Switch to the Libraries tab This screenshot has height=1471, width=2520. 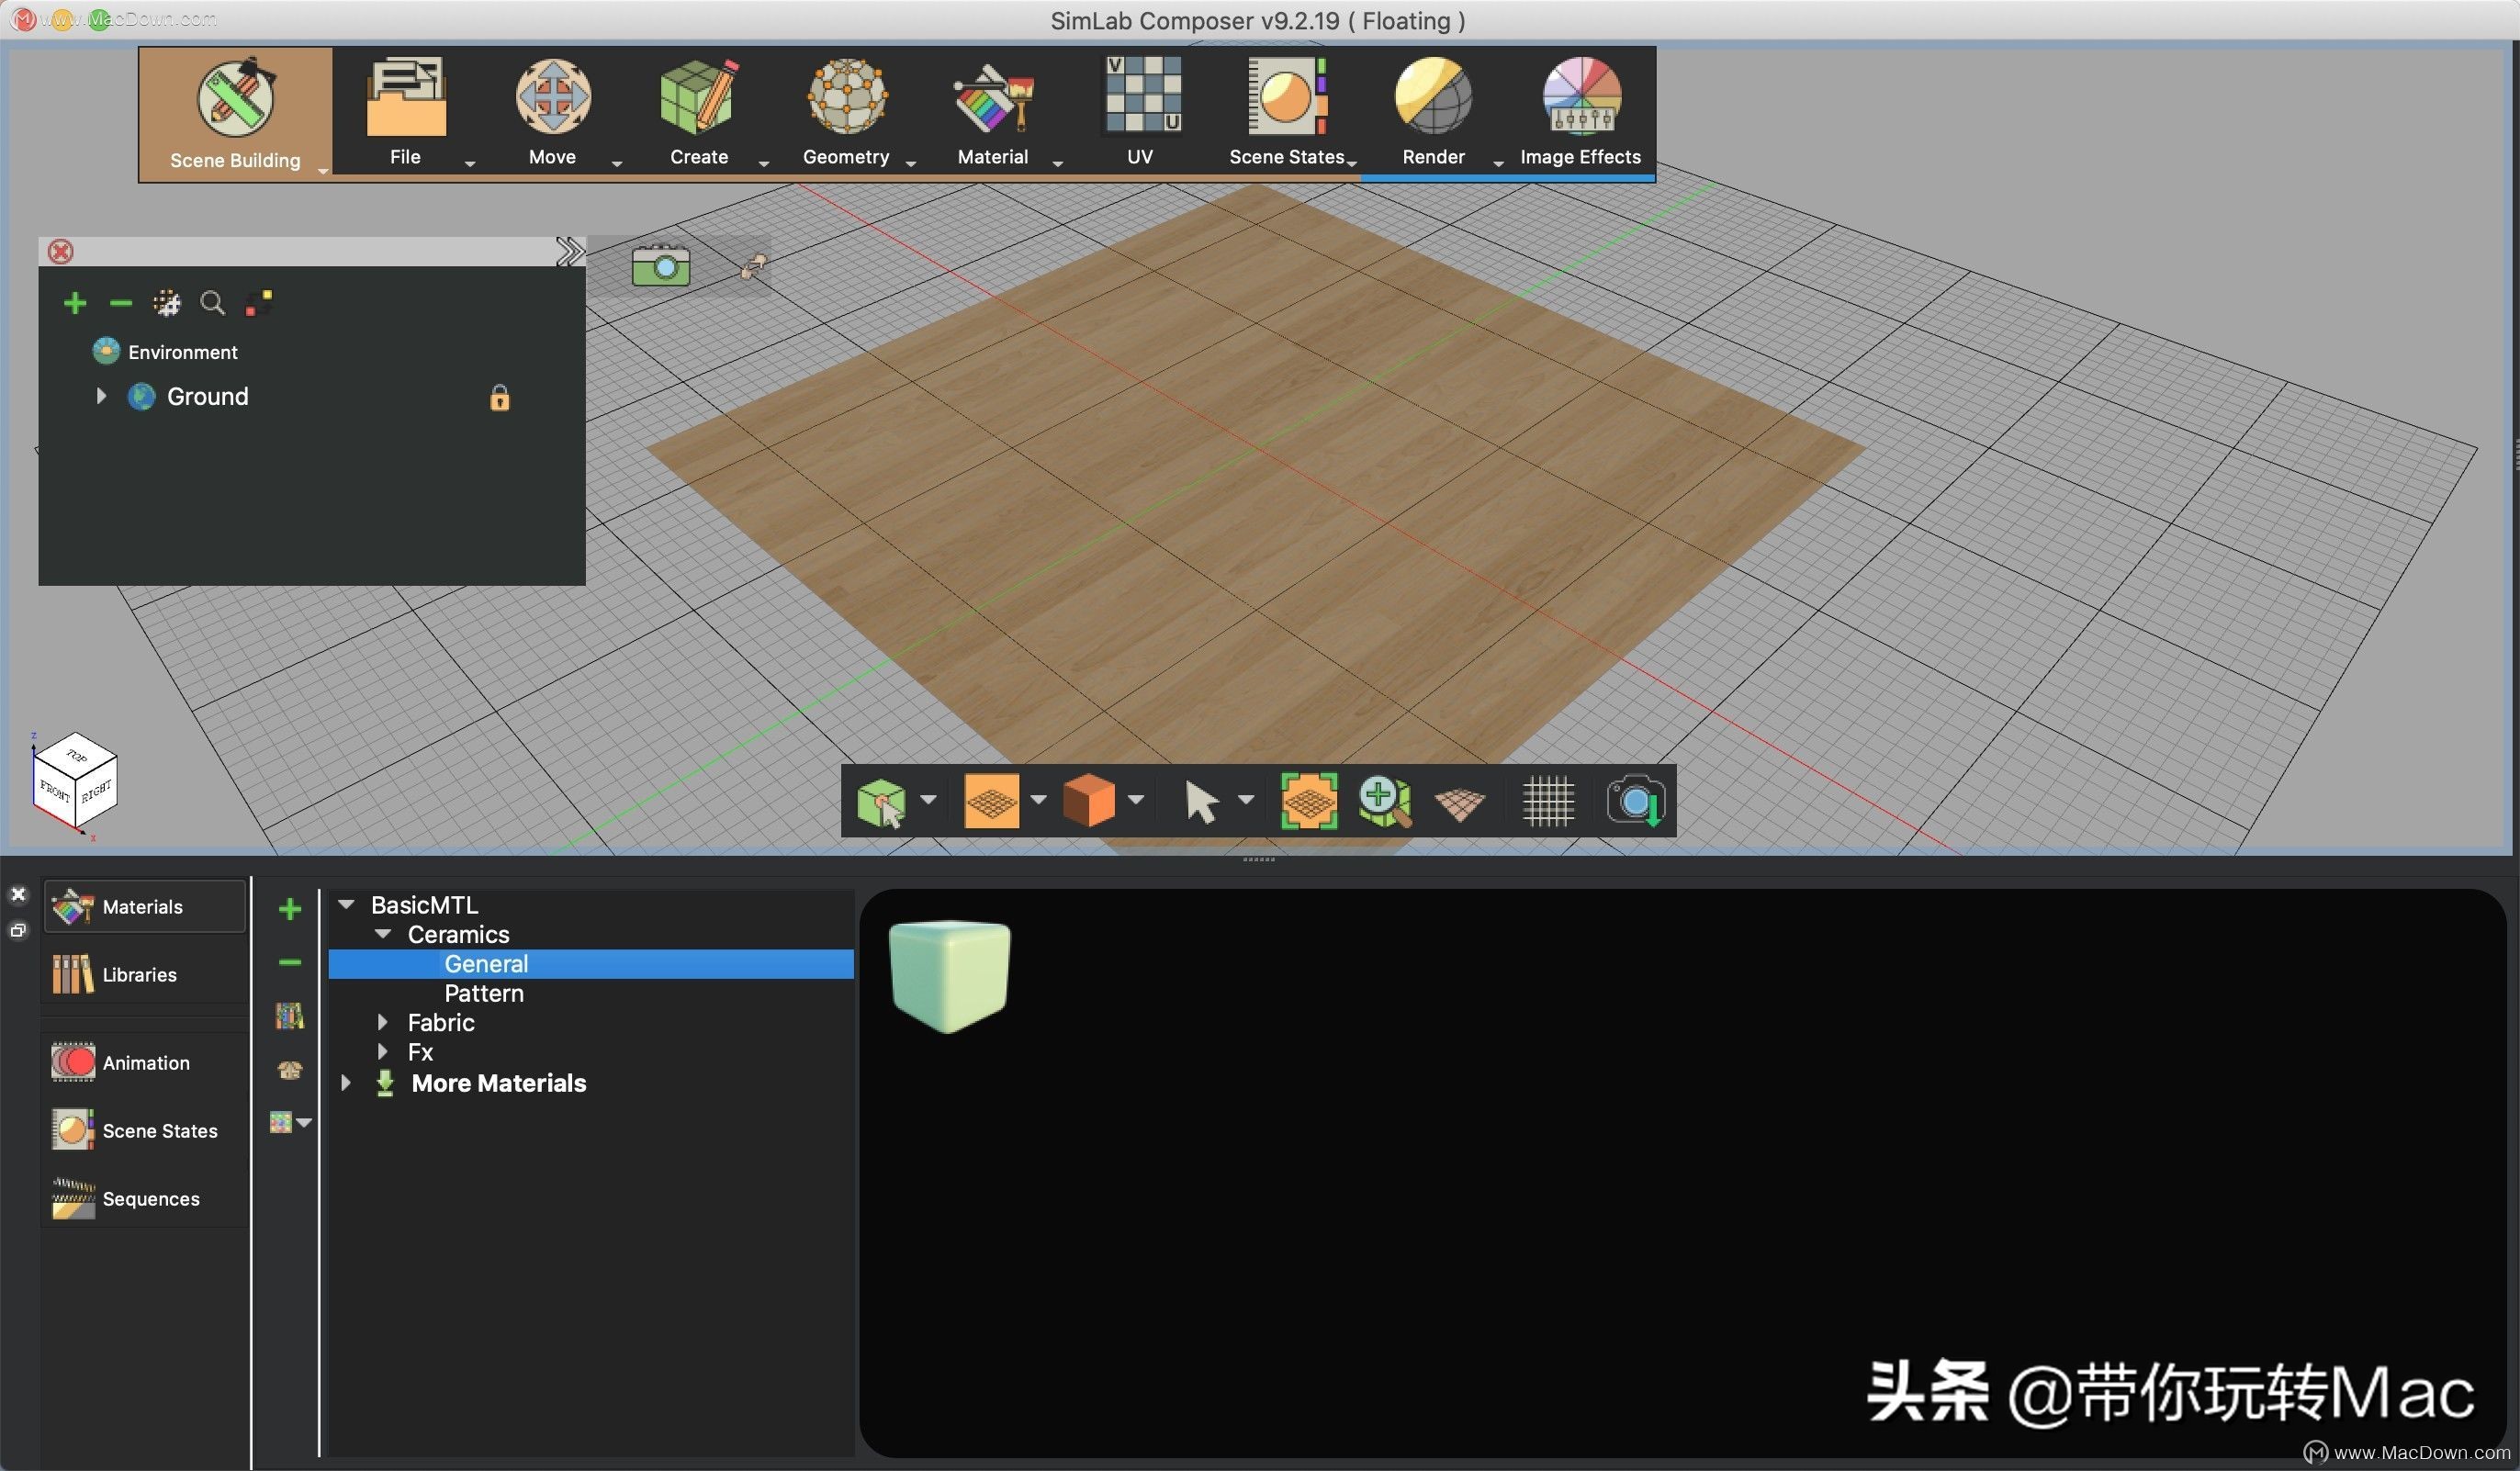(x=145, y=975)
